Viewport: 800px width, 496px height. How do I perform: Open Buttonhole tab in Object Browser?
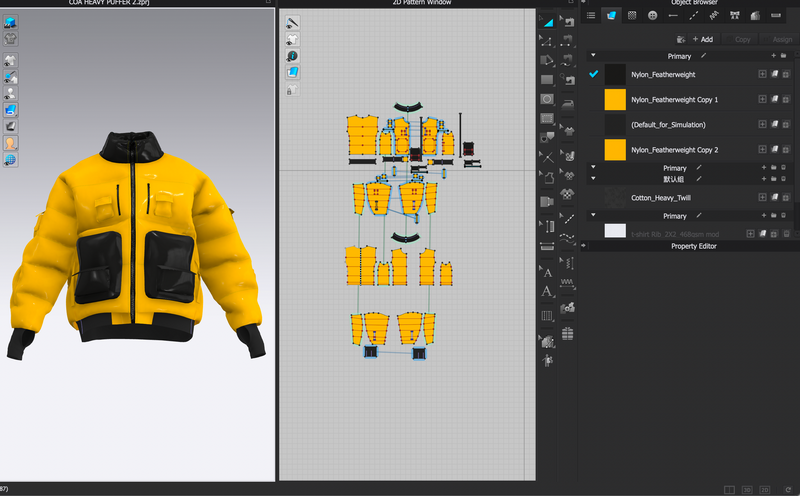[673, 15]
